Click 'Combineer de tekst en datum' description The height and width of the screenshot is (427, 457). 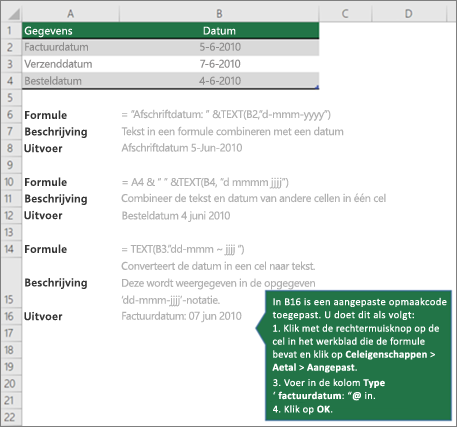(x=253, y=199)
